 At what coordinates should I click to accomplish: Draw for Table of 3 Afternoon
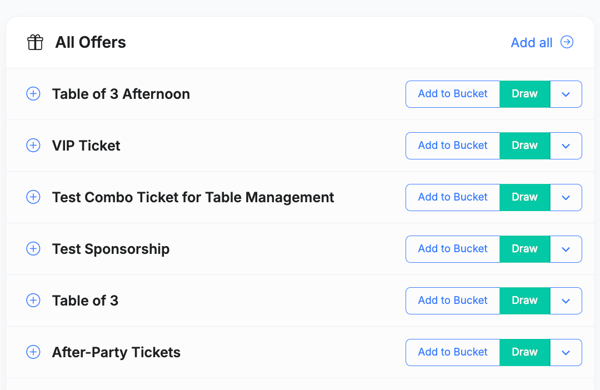click(x=525, y=94)
